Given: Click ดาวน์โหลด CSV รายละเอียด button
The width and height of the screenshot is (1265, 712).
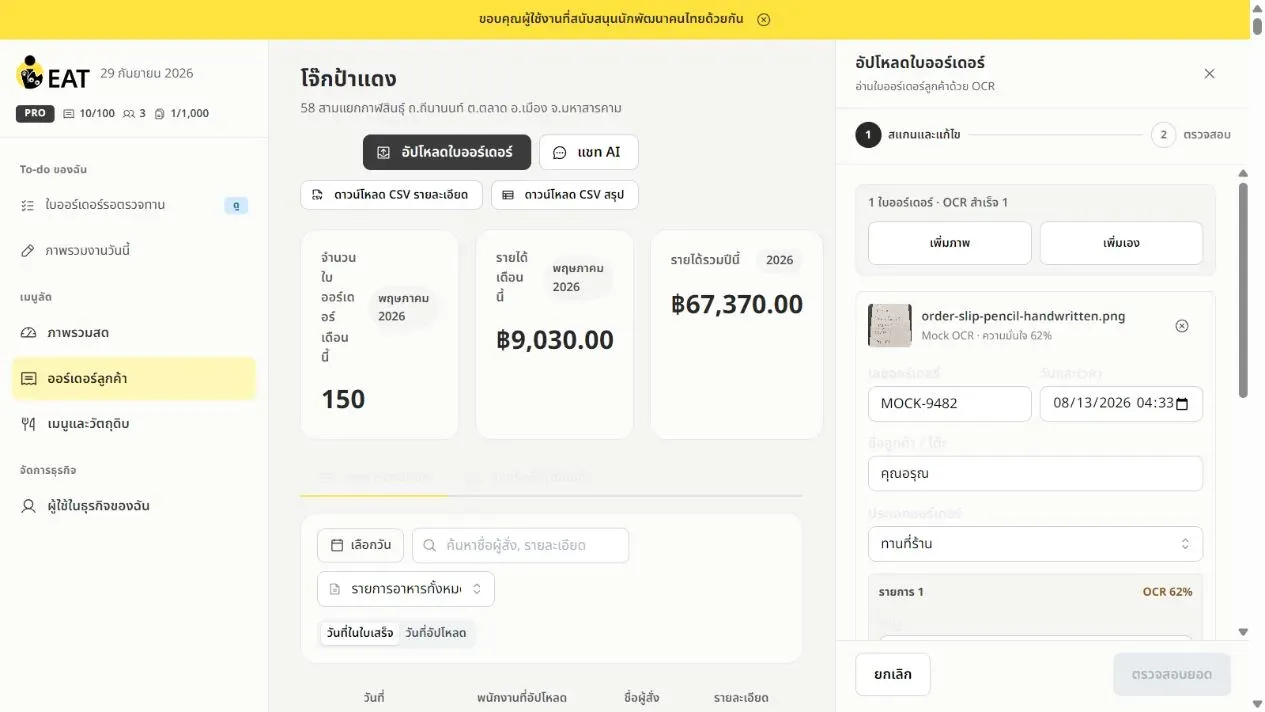Looking at the screenshot, I should pos(391,195).
